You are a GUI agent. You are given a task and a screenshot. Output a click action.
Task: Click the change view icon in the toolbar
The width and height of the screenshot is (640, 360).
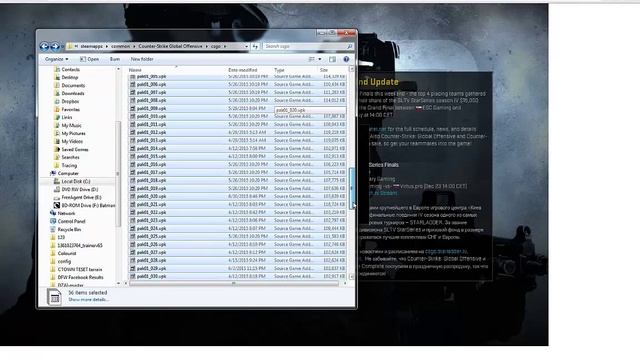click(312, 59)
